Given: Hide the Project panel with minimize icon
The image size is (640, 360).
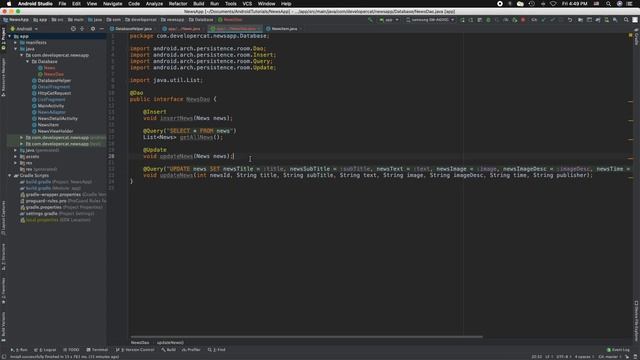Looking at the screenshot, I should click(x=102, y=29).
